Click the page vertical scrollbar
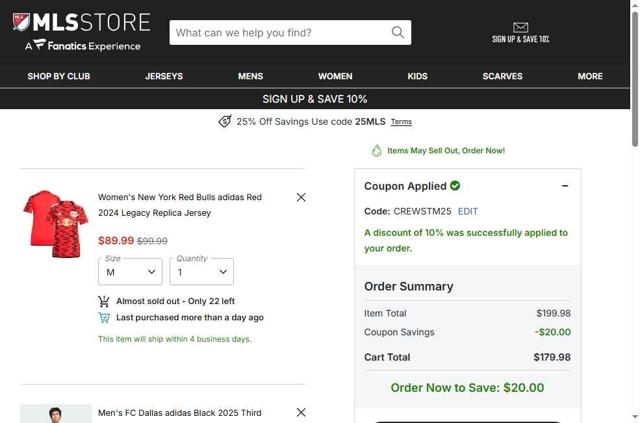Viewport: 640px width, 423px height. click(x=635, y=78)
